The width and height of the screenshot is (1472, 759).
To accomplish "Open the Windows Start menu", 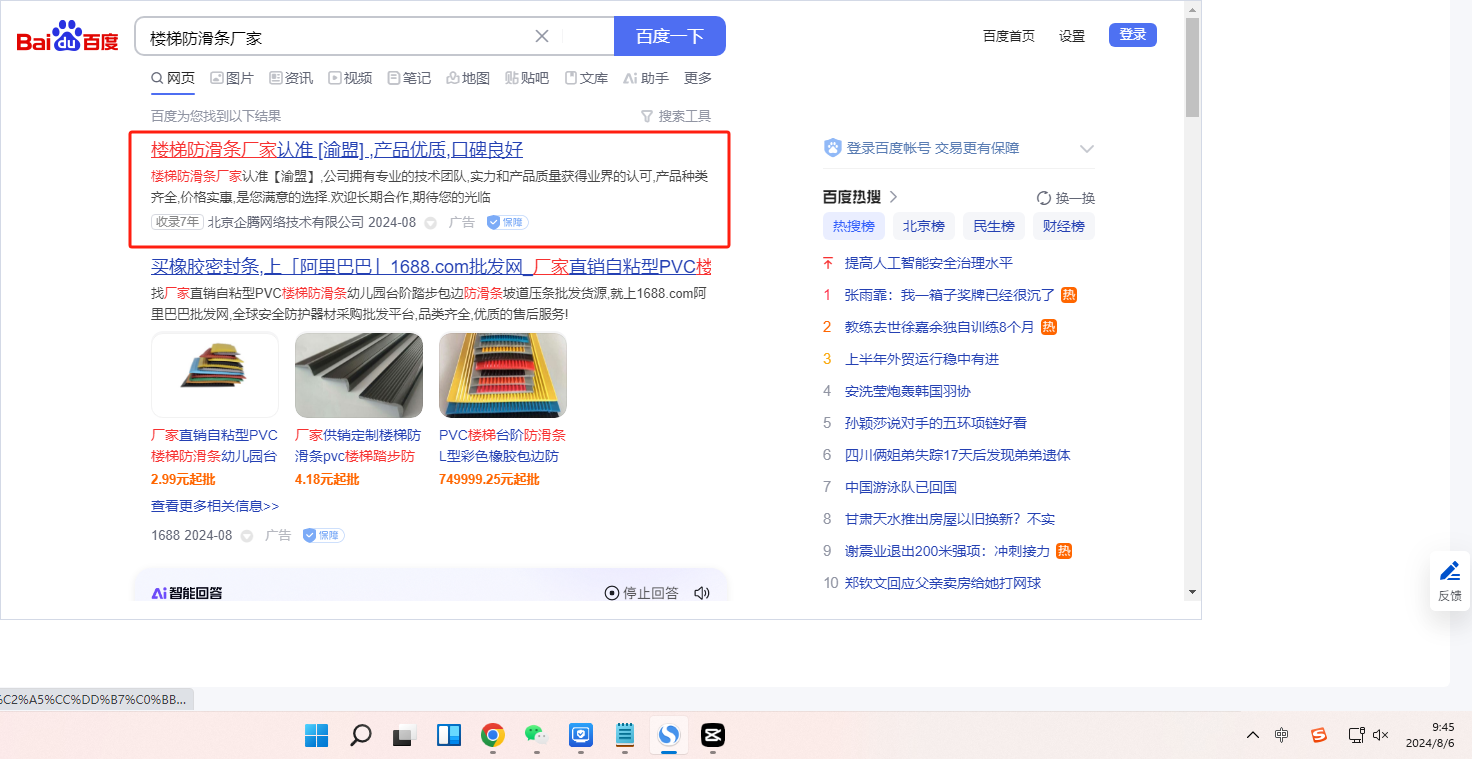I will coord(317,736).
